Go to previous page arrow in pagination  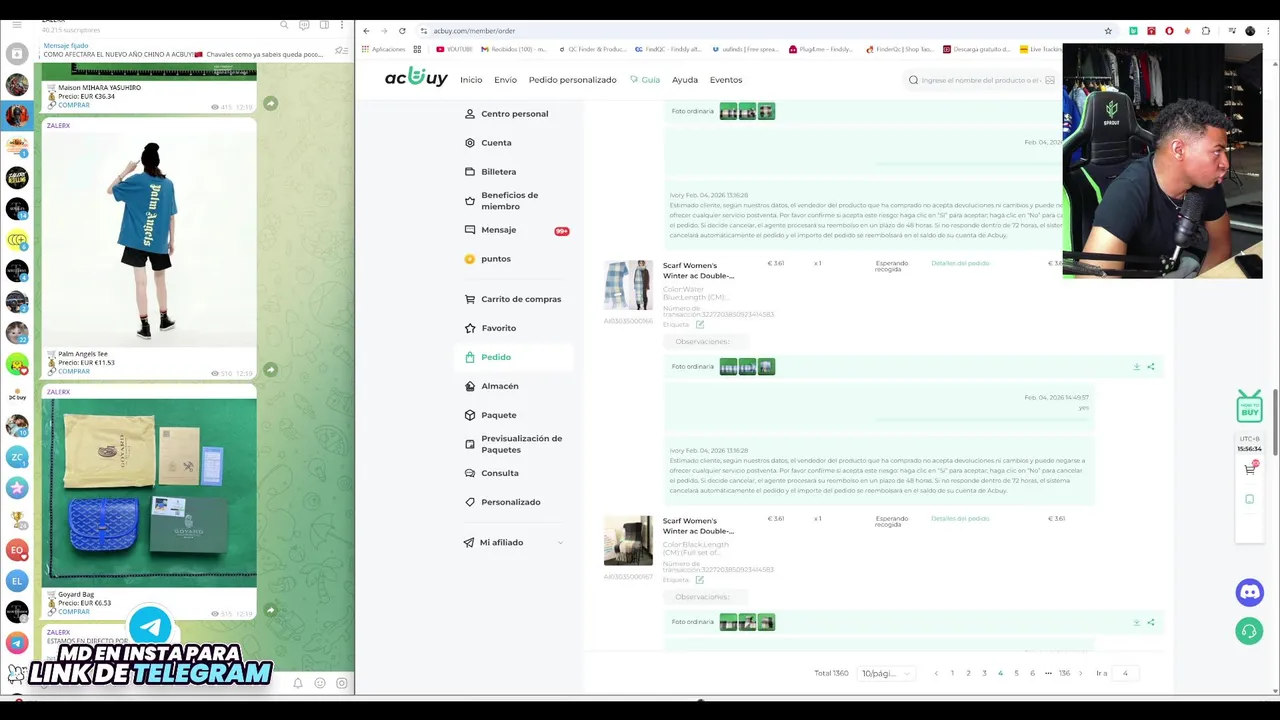(936, 673)
